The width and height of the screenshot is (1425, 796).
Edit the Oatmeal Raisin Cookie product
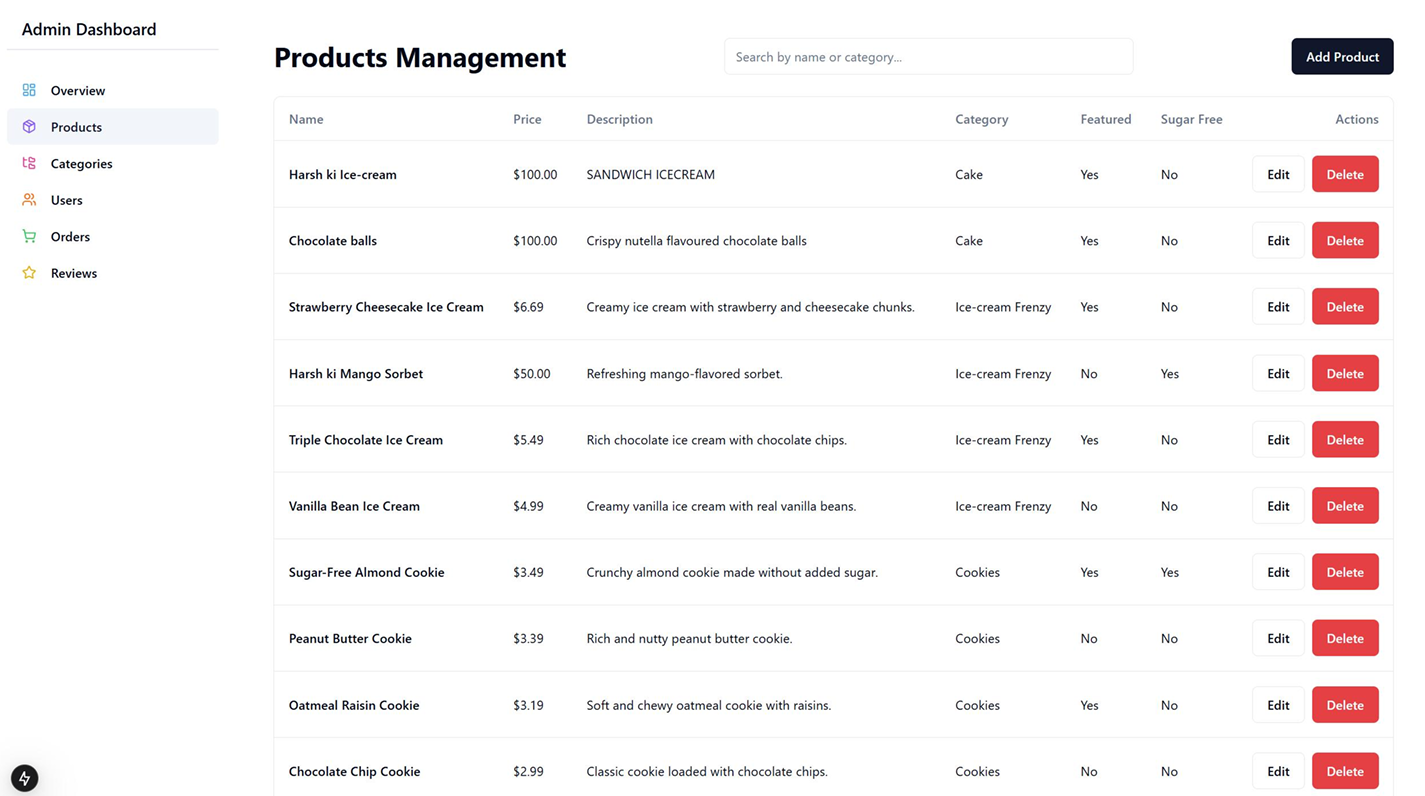click(1278, 705)
